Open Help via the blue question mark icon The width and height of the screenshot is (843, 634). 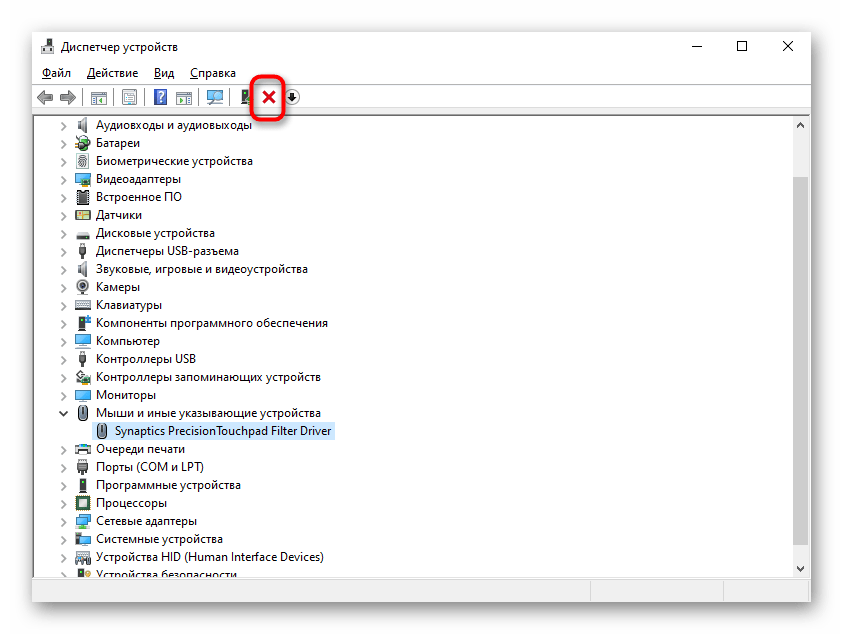[x=160, y=97]
